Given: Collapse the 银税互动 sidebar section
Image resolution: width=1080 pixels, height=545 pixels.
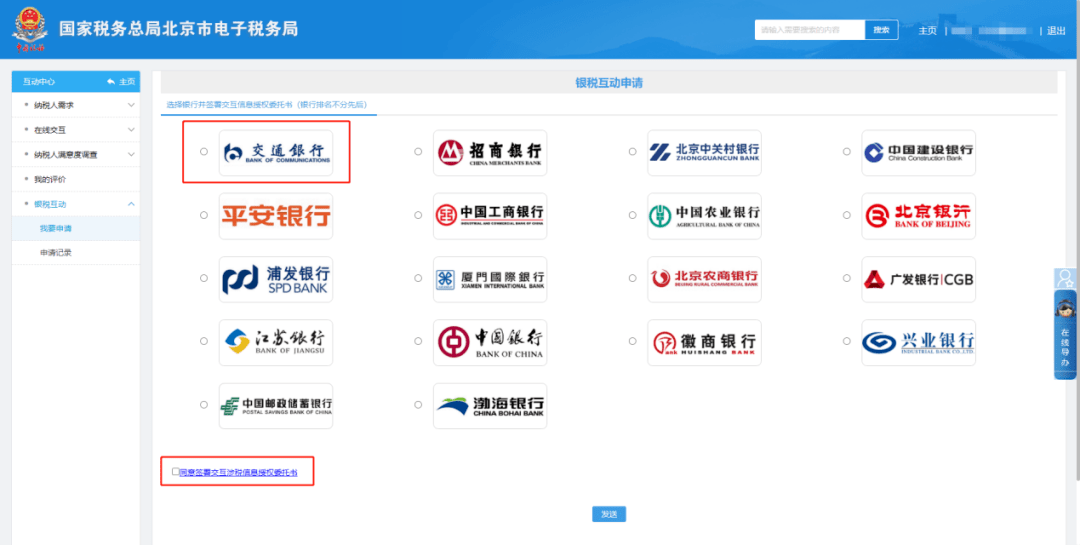Looking at the screenshot, I should [x=76, y=204].
